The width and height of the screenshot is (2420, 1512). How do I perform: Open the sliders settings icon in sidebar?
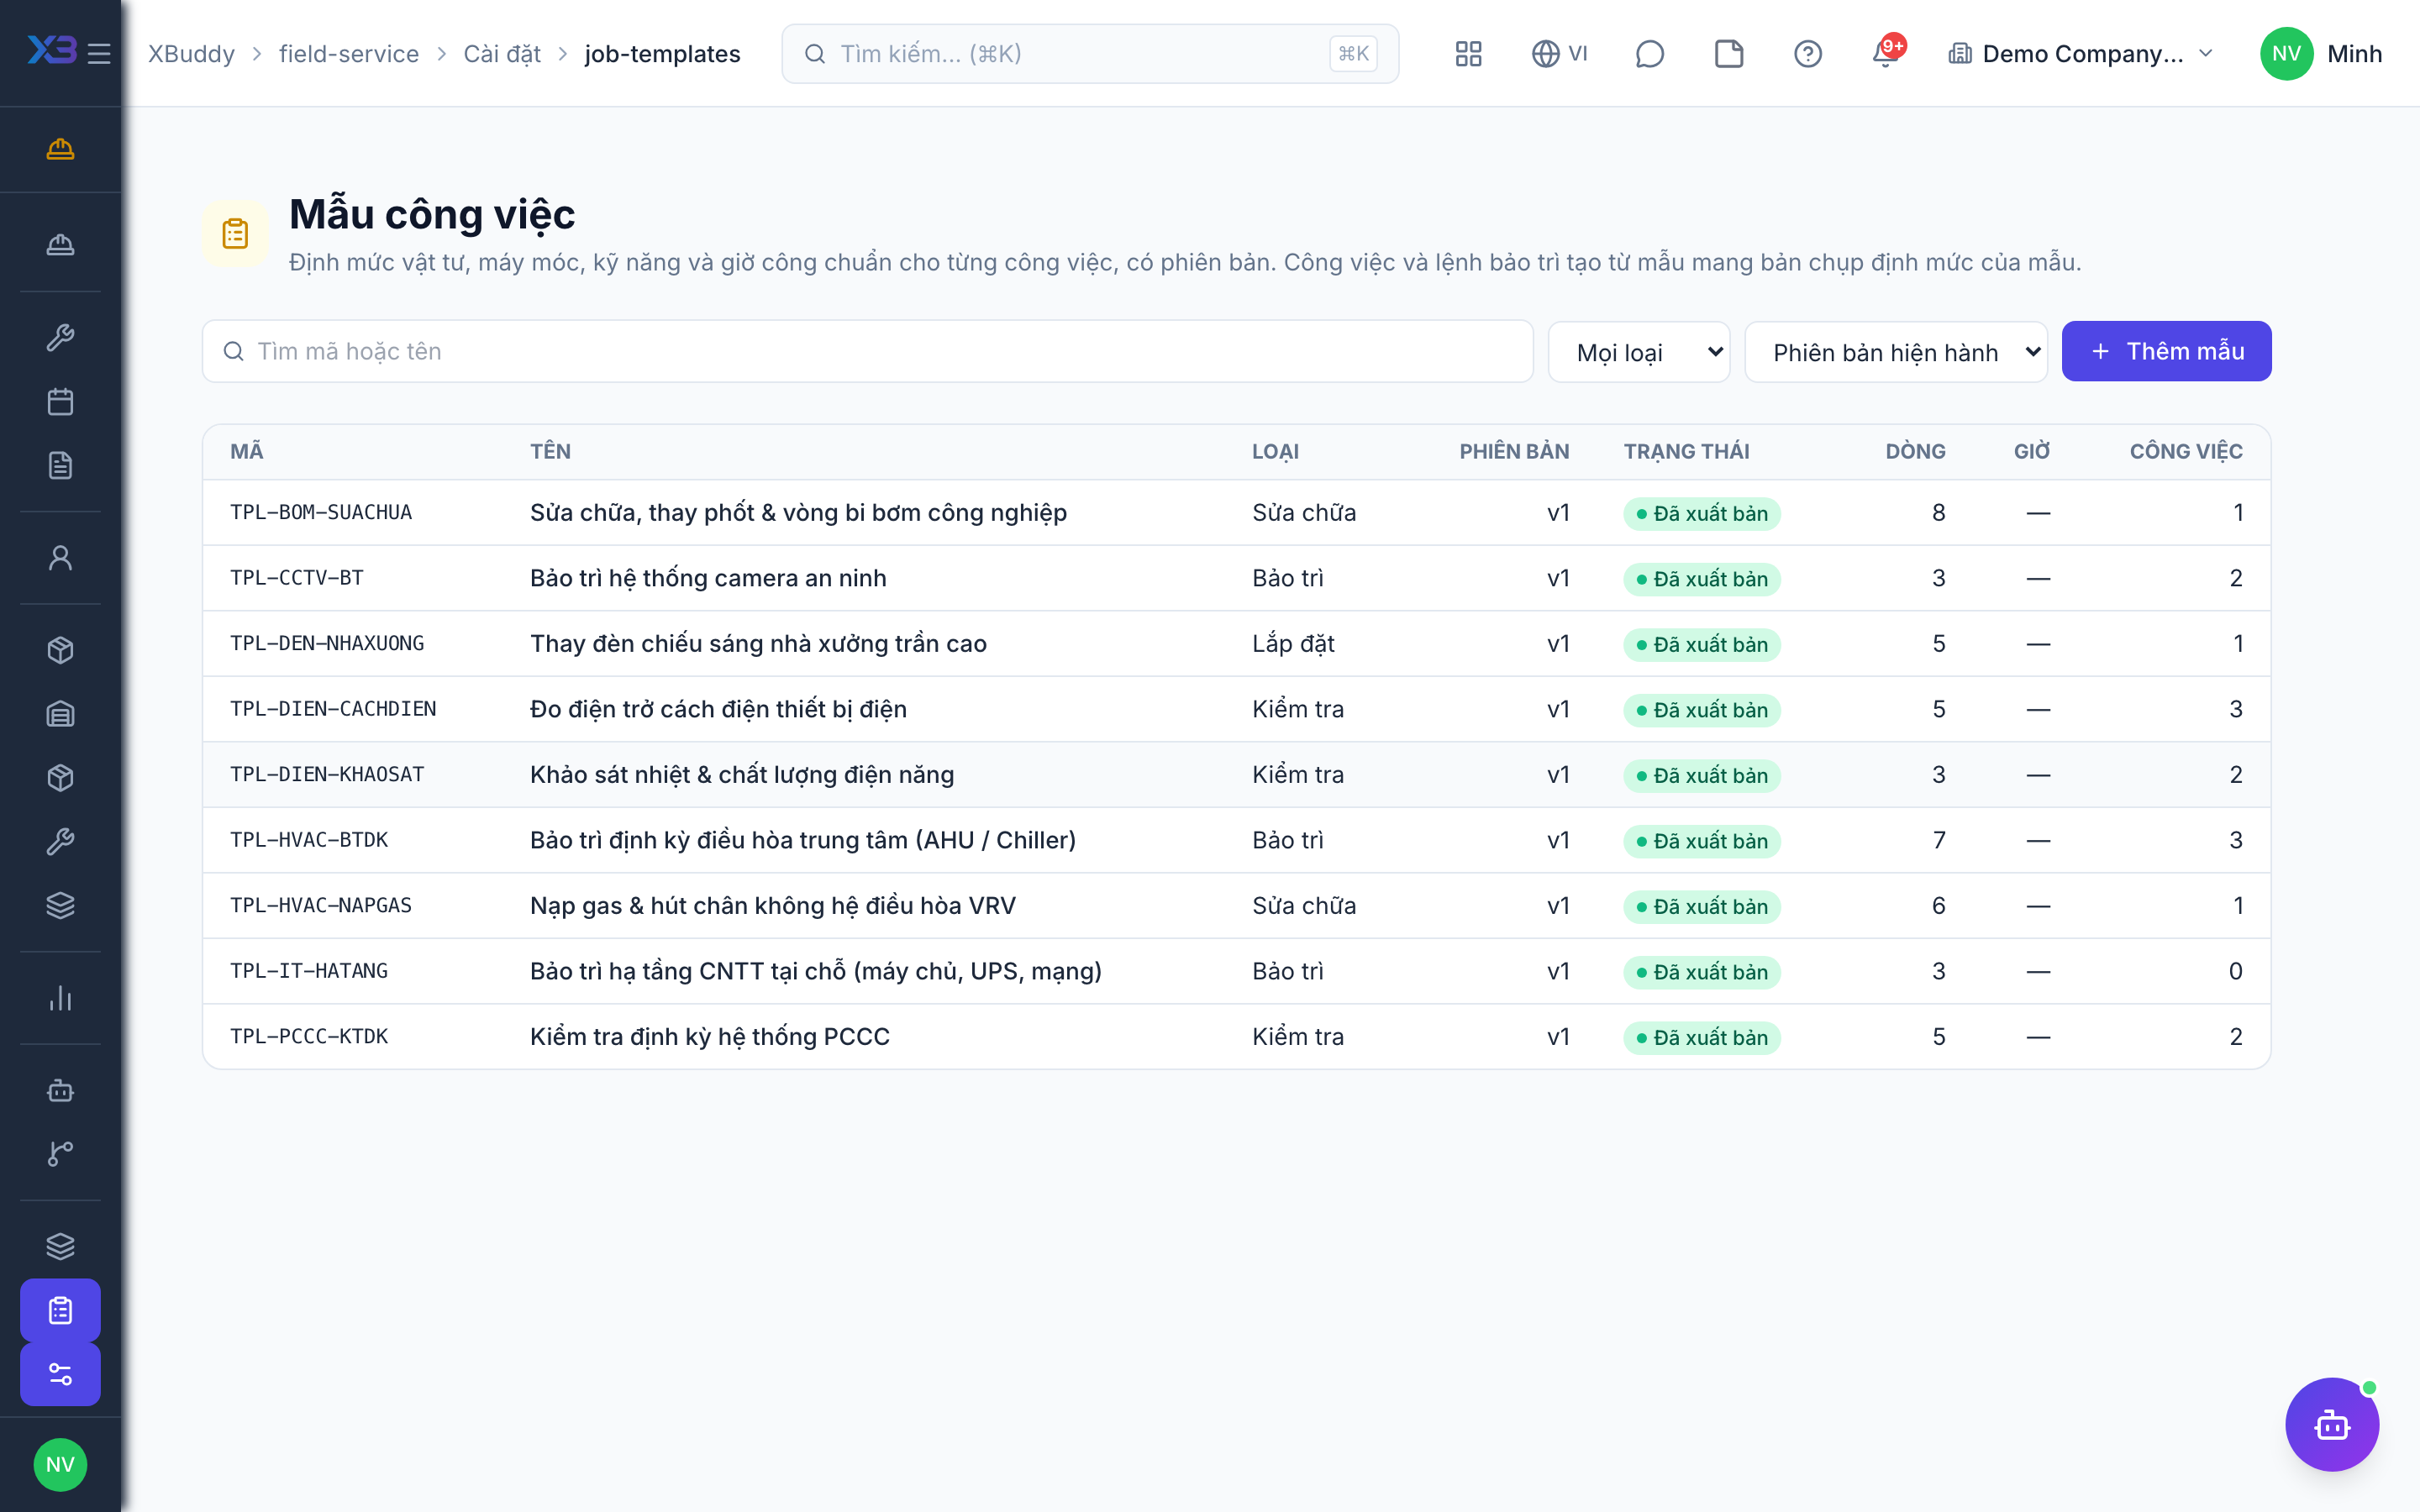point(60,1374)
